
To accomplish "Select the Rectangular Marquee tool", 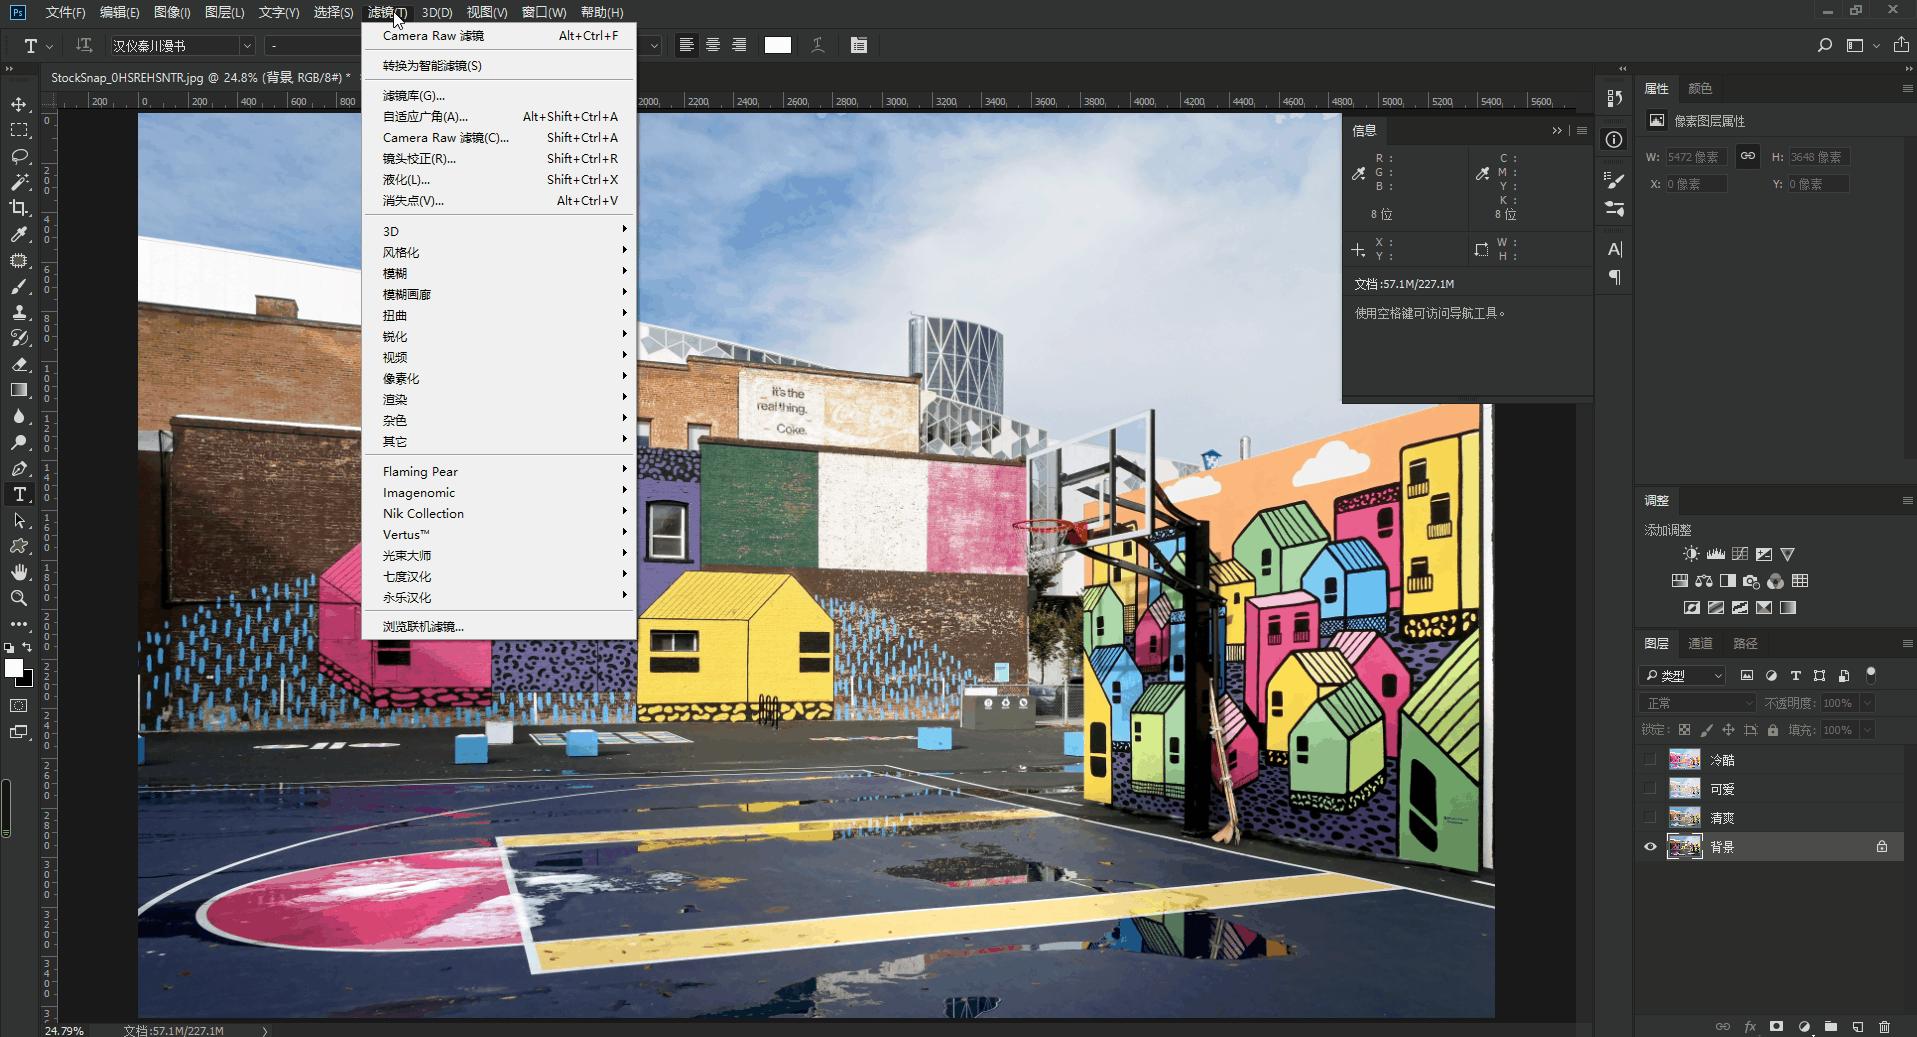I will [x=19, y=130].
